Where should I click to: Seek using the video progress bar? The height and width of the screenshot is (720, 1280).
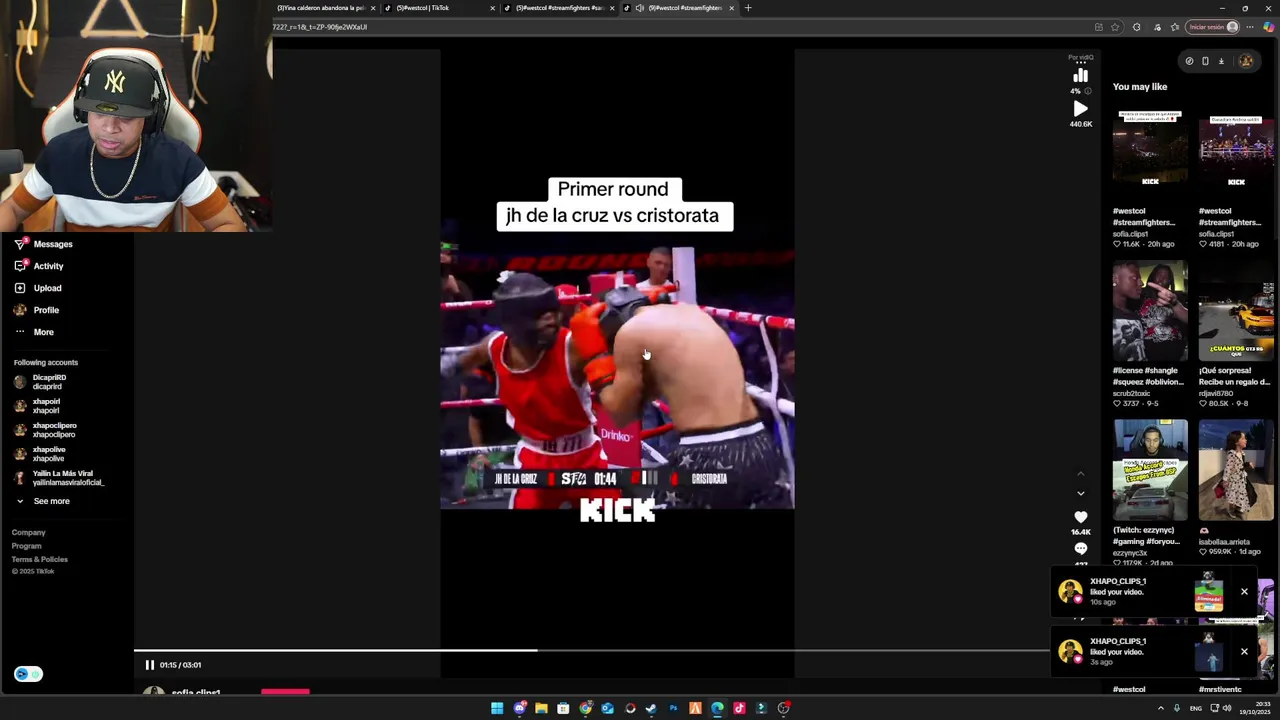pos(592,650)
